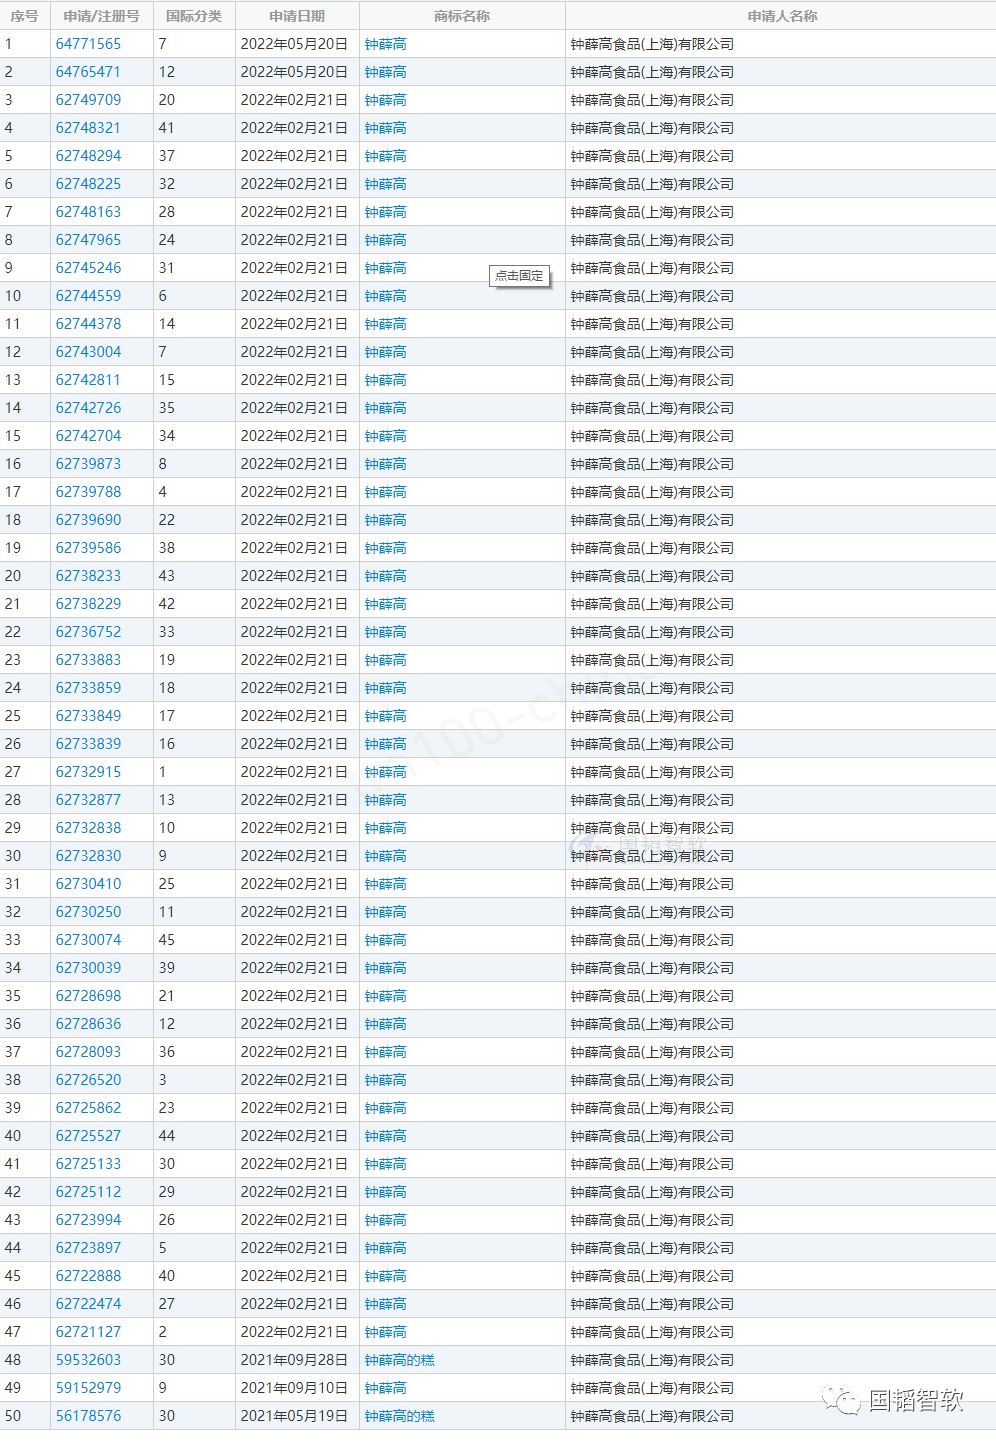This screenshot has width=996, height=1444.
Task: Open application number 62732838
Action: pyautogui.click(x=88, y=828)
